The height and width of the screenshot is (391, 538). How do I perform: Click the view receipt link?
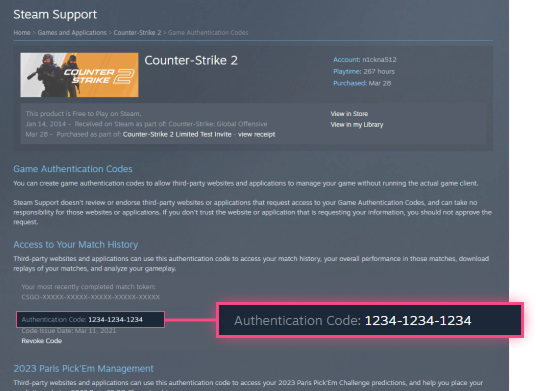tap(256, 134)
